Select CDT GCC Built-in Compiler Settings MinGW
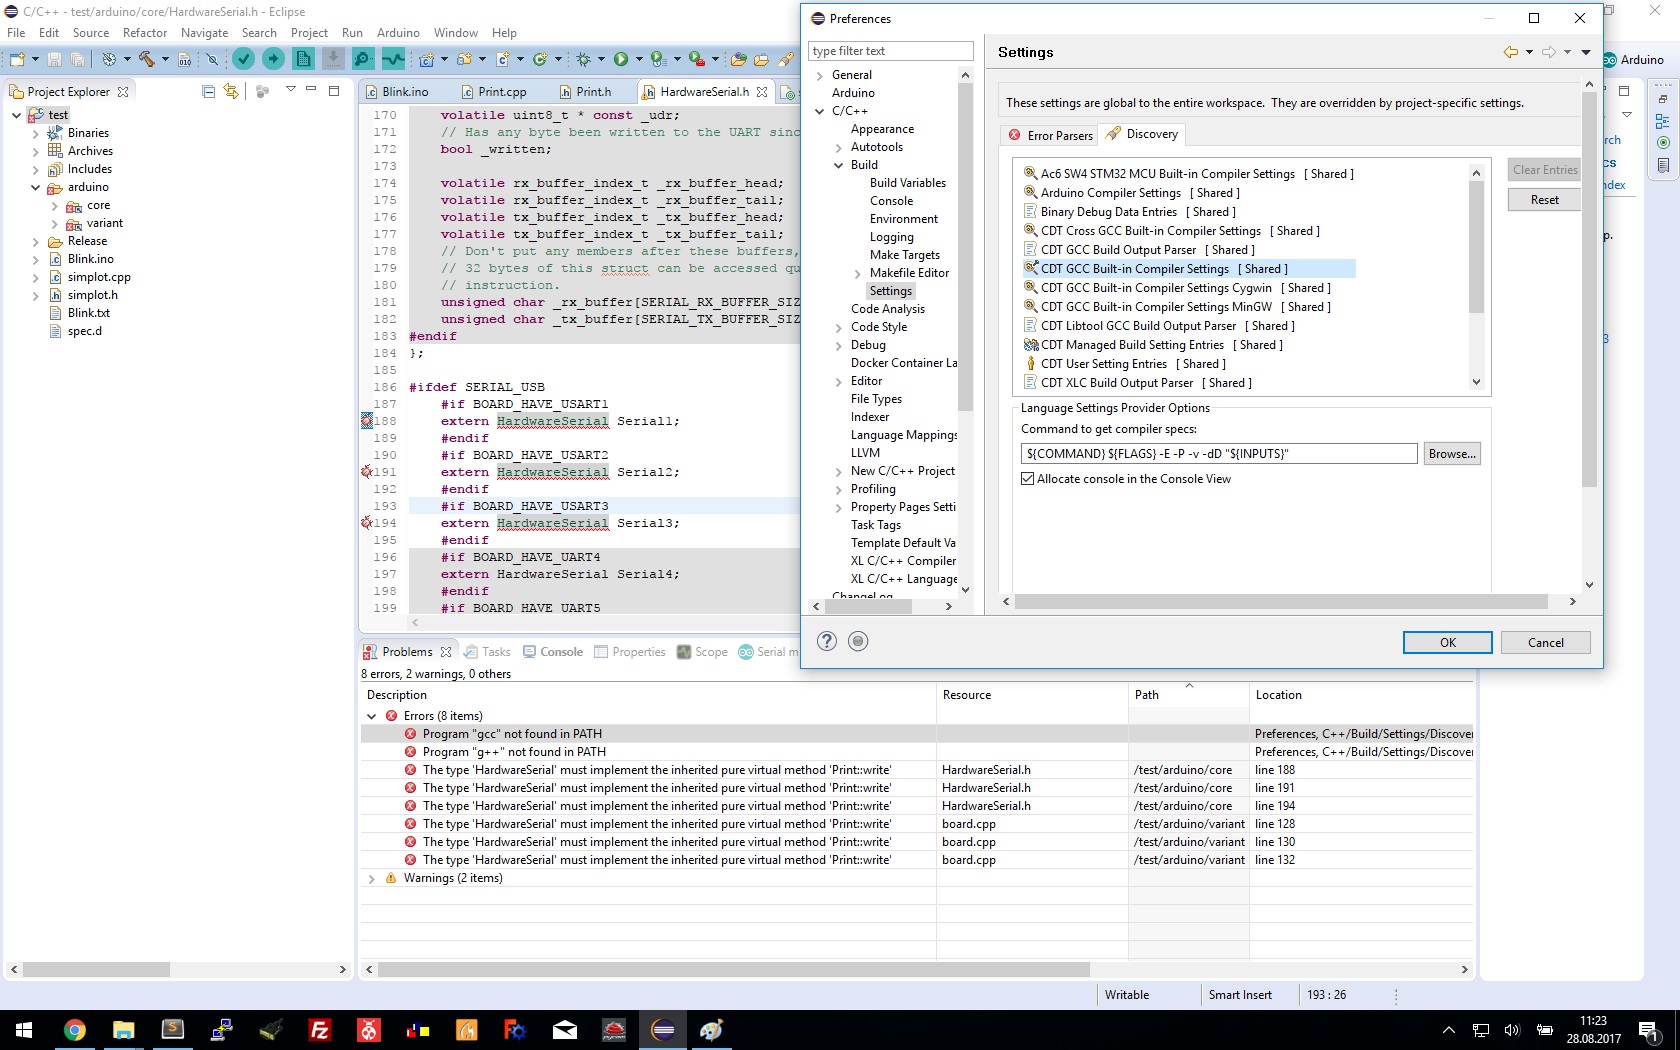 [x=1177, y=307]
